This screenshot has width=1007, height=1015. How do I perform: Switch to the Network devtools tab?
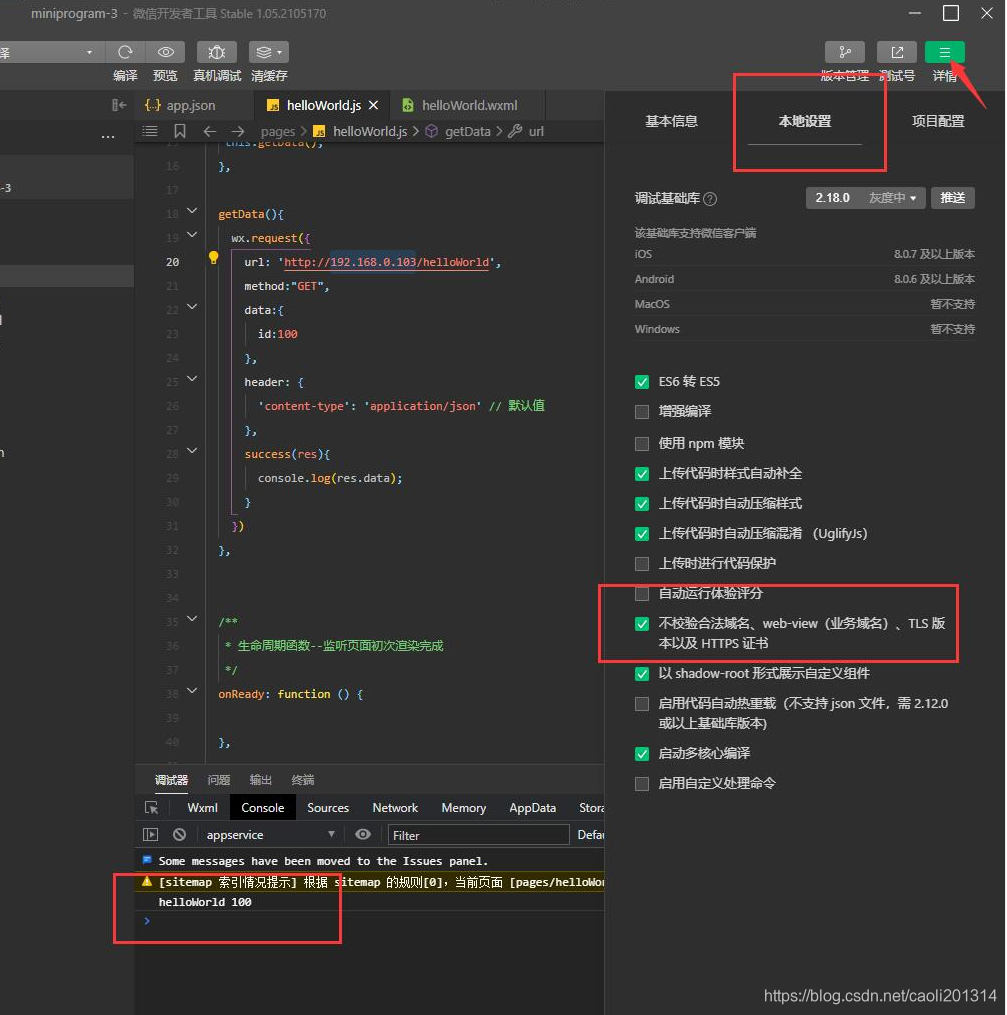pyautogui.click(x=395, y=808)
